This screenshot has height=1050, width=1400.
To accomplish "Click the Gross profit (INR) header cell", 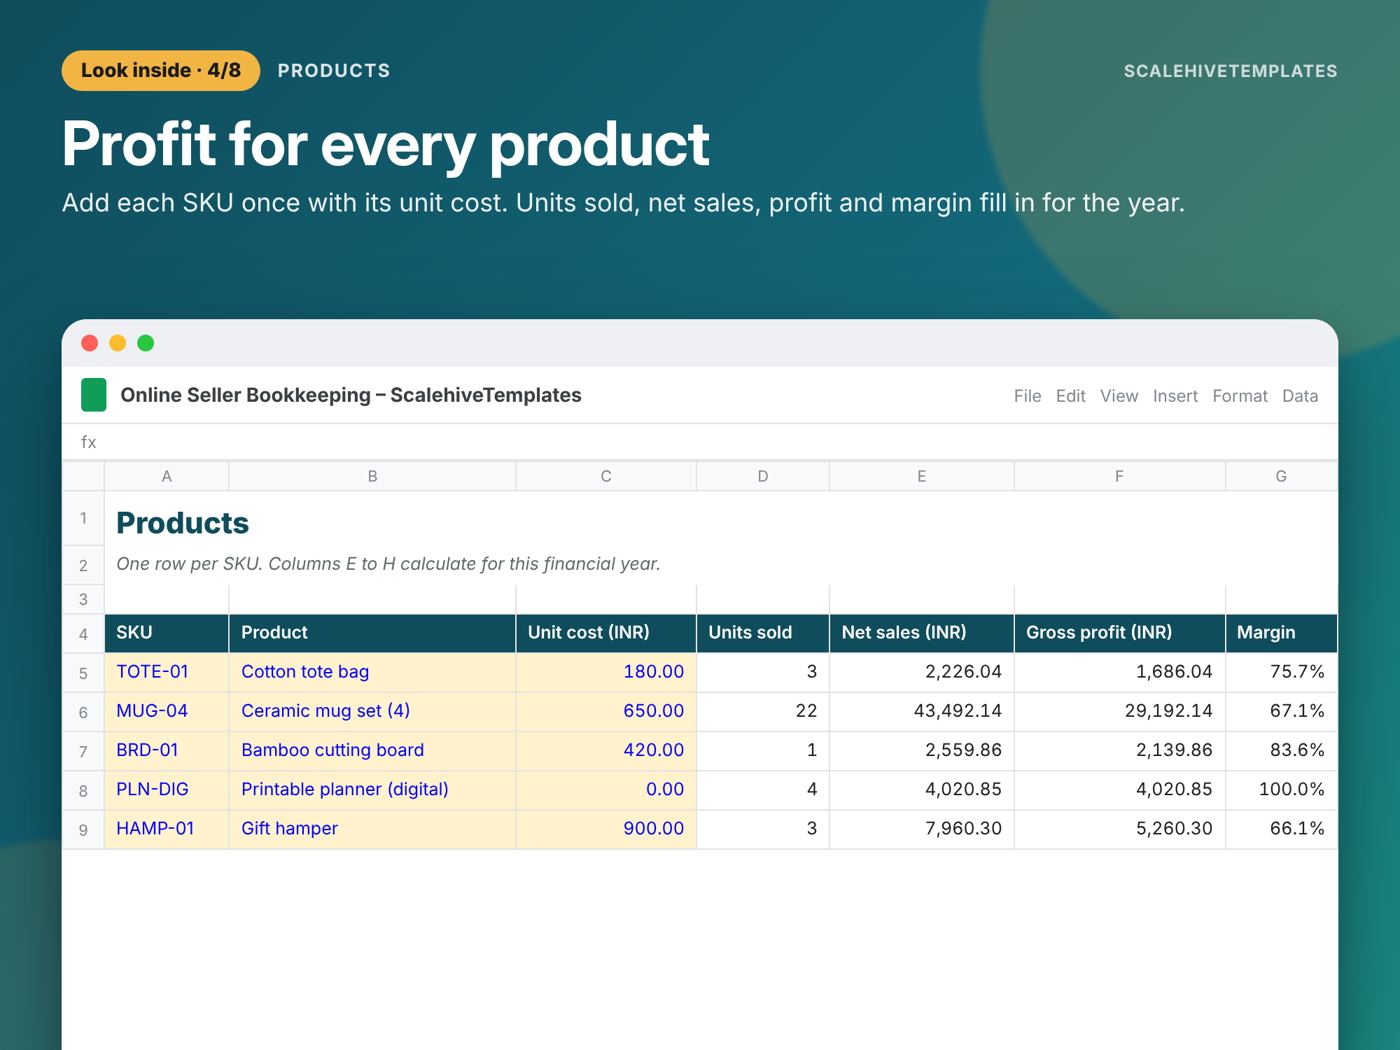I will pyautogui.click(x=1120, y=633).
